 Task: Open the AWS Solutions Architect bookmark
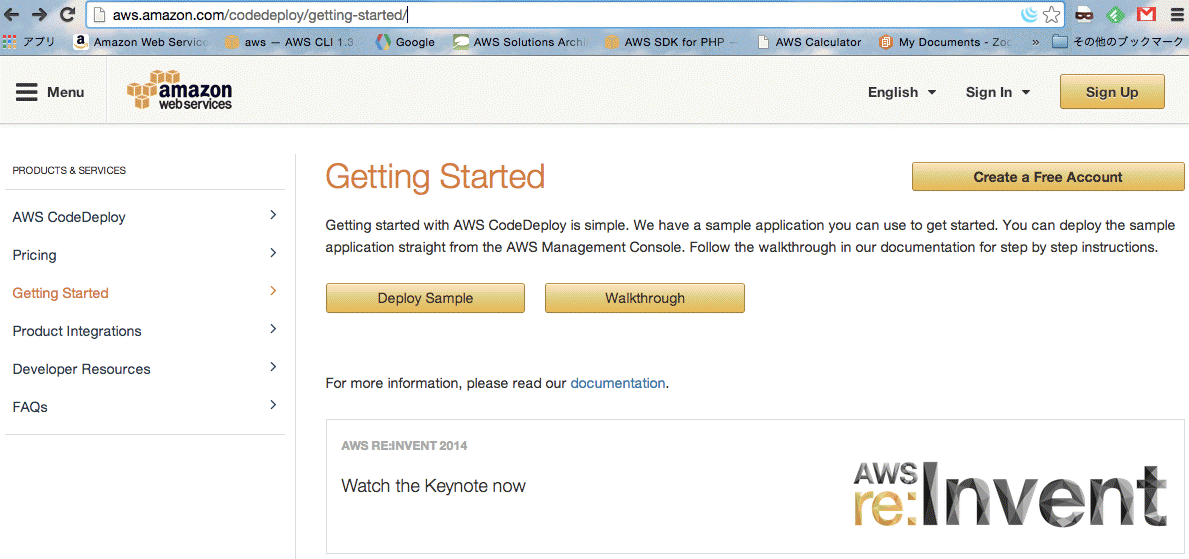[x=520, y=42]
